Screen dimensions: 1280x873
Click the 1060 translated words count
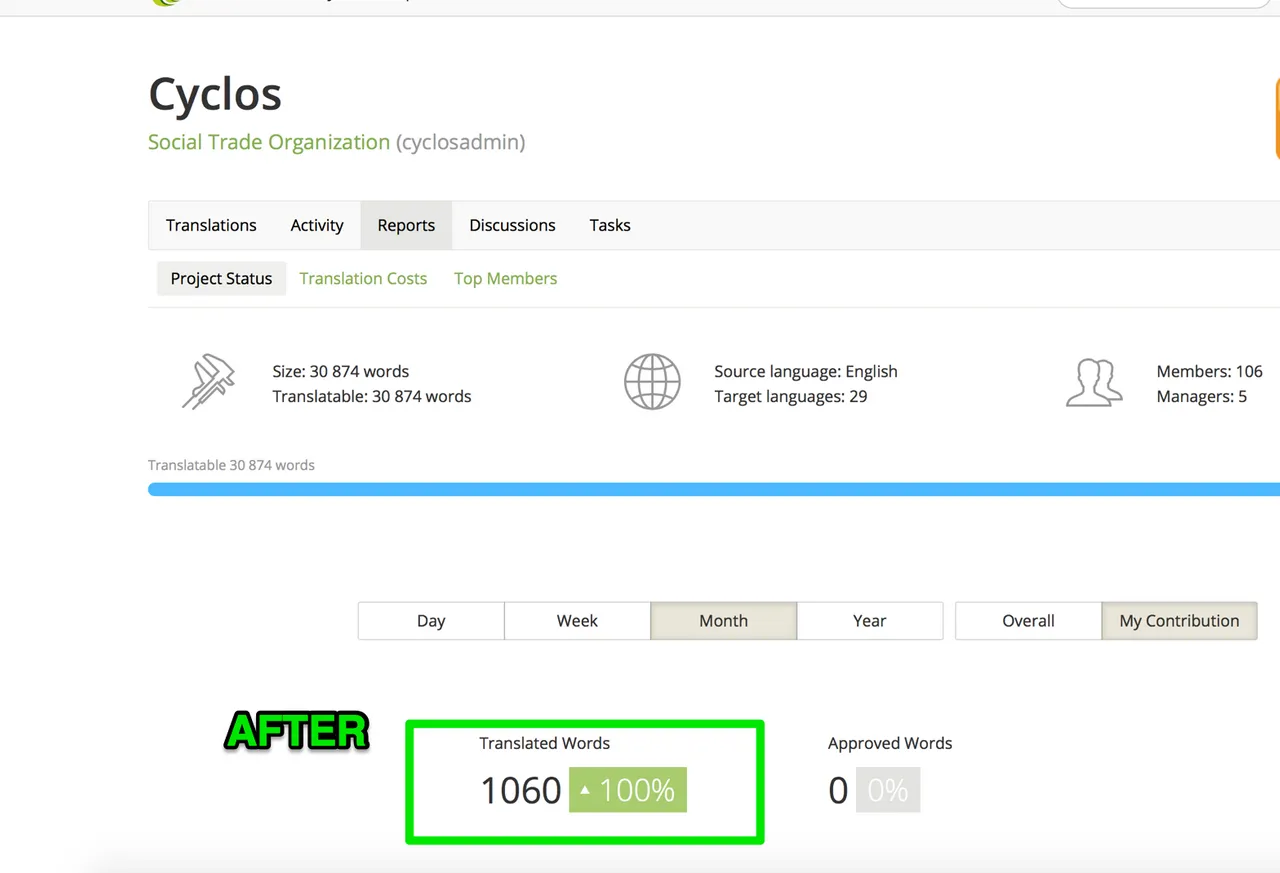click(x=521, y=790)
